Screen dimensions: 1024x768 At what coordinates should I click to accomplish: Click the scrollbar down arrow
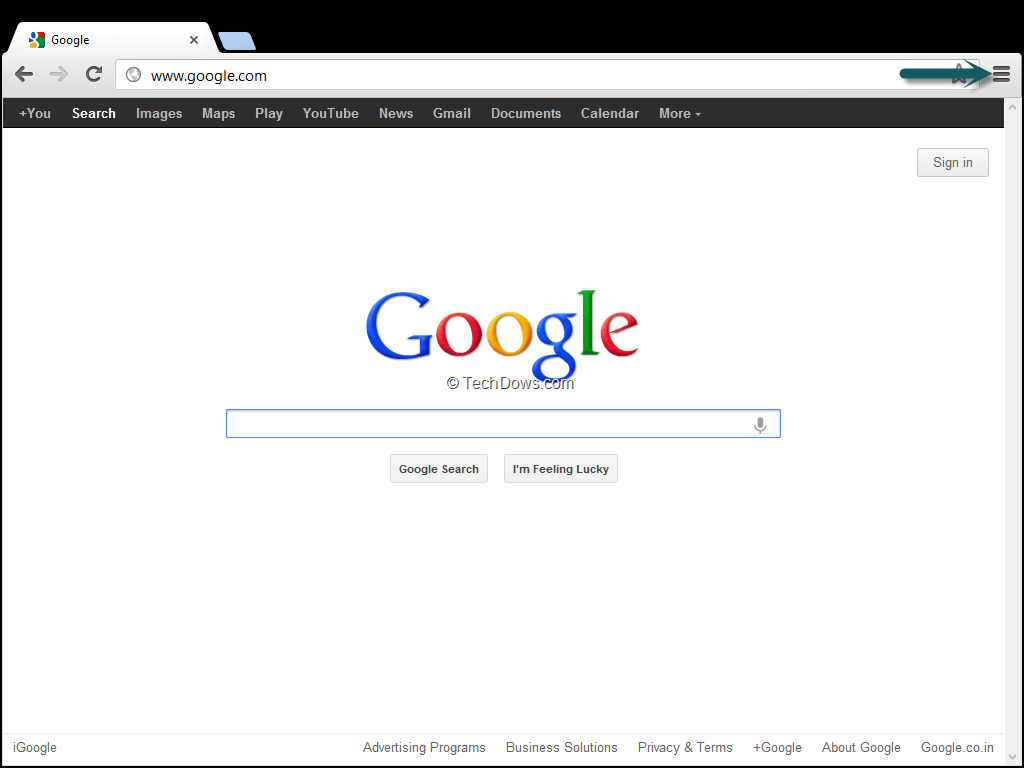[1013, 759]
